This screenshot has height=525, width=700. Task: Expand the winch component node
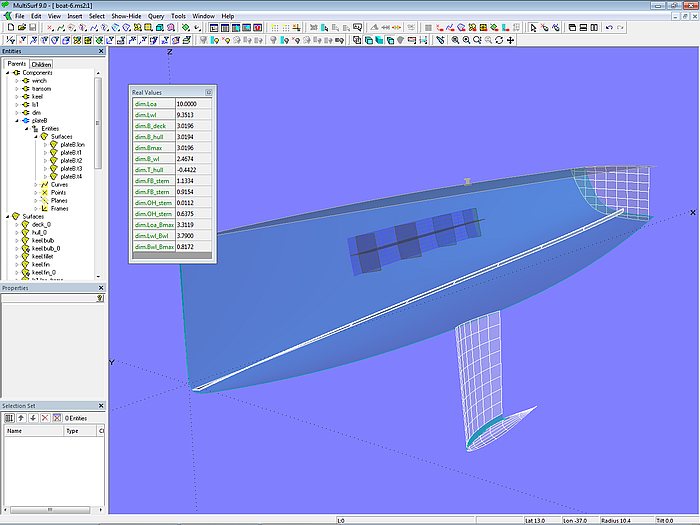pyautogui.click(x=16, y=81)
